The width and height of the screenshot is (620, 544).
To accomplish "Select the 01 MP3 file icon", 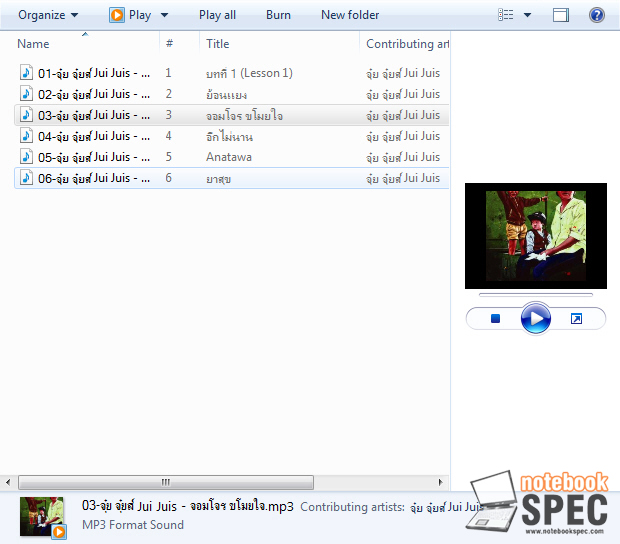I will tap(27, 73).
